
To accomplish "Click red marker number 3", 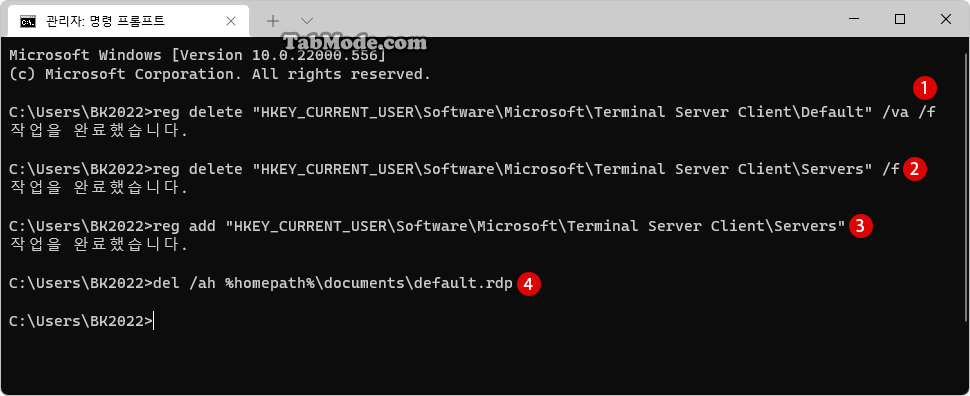I will coord(861,226).
